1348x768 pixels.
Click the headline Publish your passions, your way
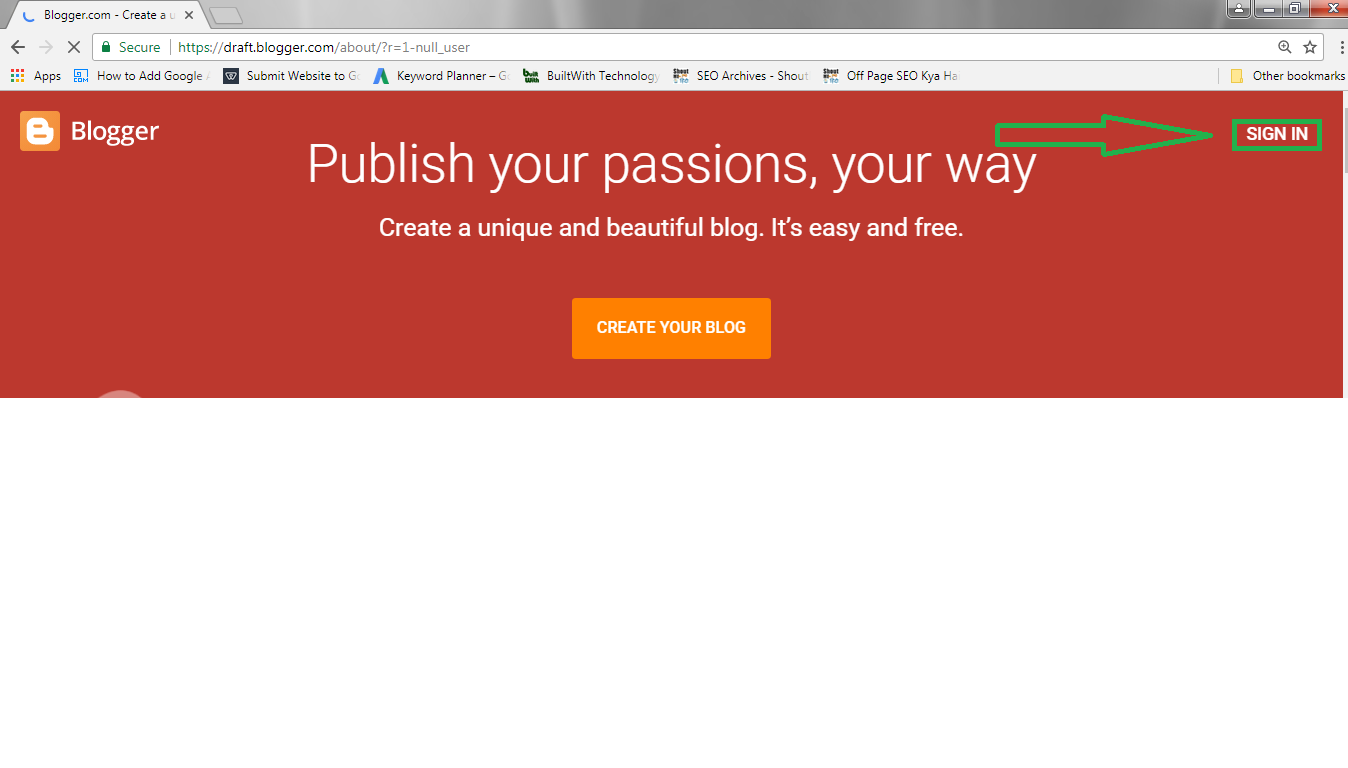coord(671,164)
